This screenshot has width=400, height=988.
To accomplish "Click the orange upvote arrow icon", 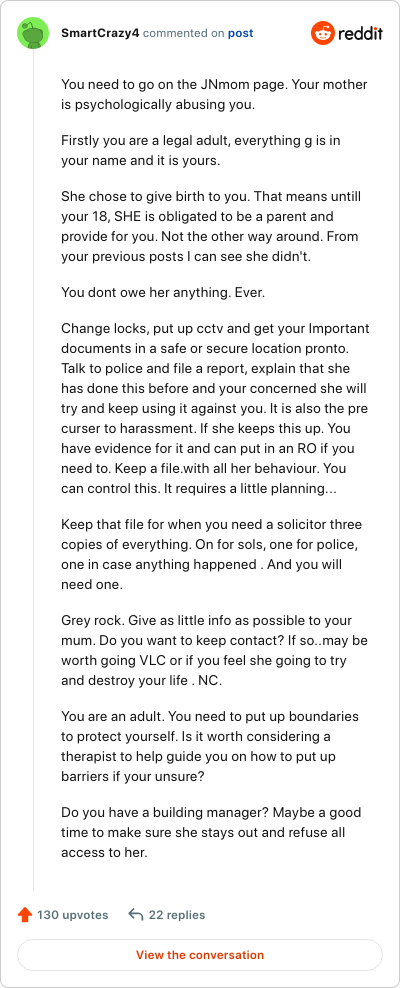I will pos(25,915).
